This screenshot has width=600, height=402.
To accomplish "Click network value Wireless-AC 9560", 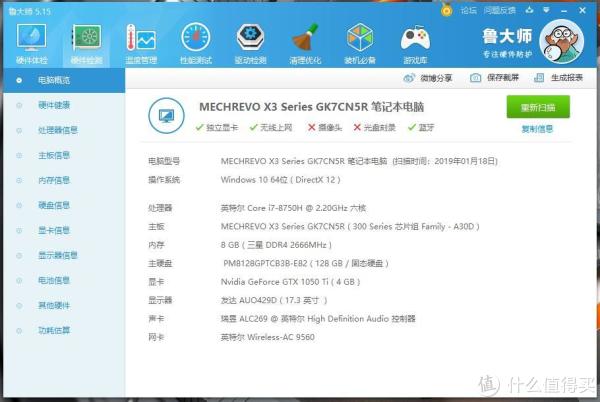I will pyautogui.click(x=267, y=337).
